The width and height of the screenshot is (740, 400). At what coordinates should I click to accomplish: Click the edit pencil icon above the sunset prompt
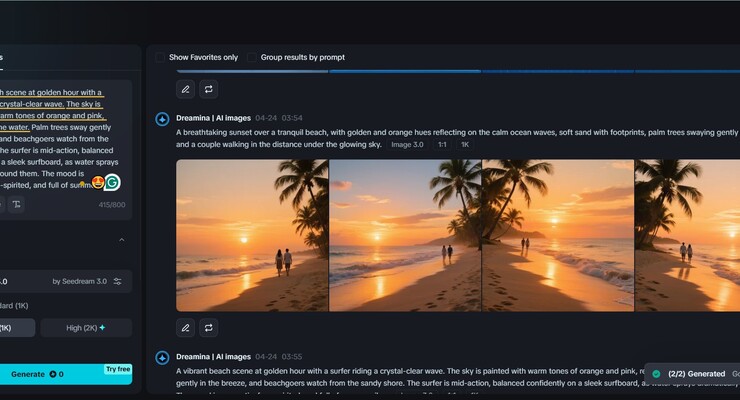[186, 89]
